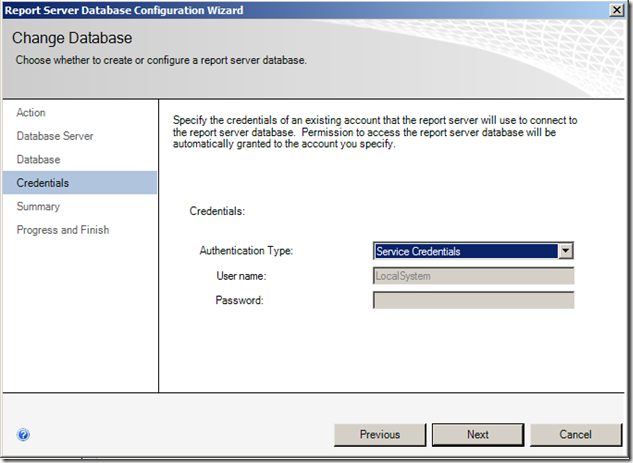Viewport: 633px width, 463px height.
Task: Close the Report Server Configuration Wizard window
Action: [616, 10]
